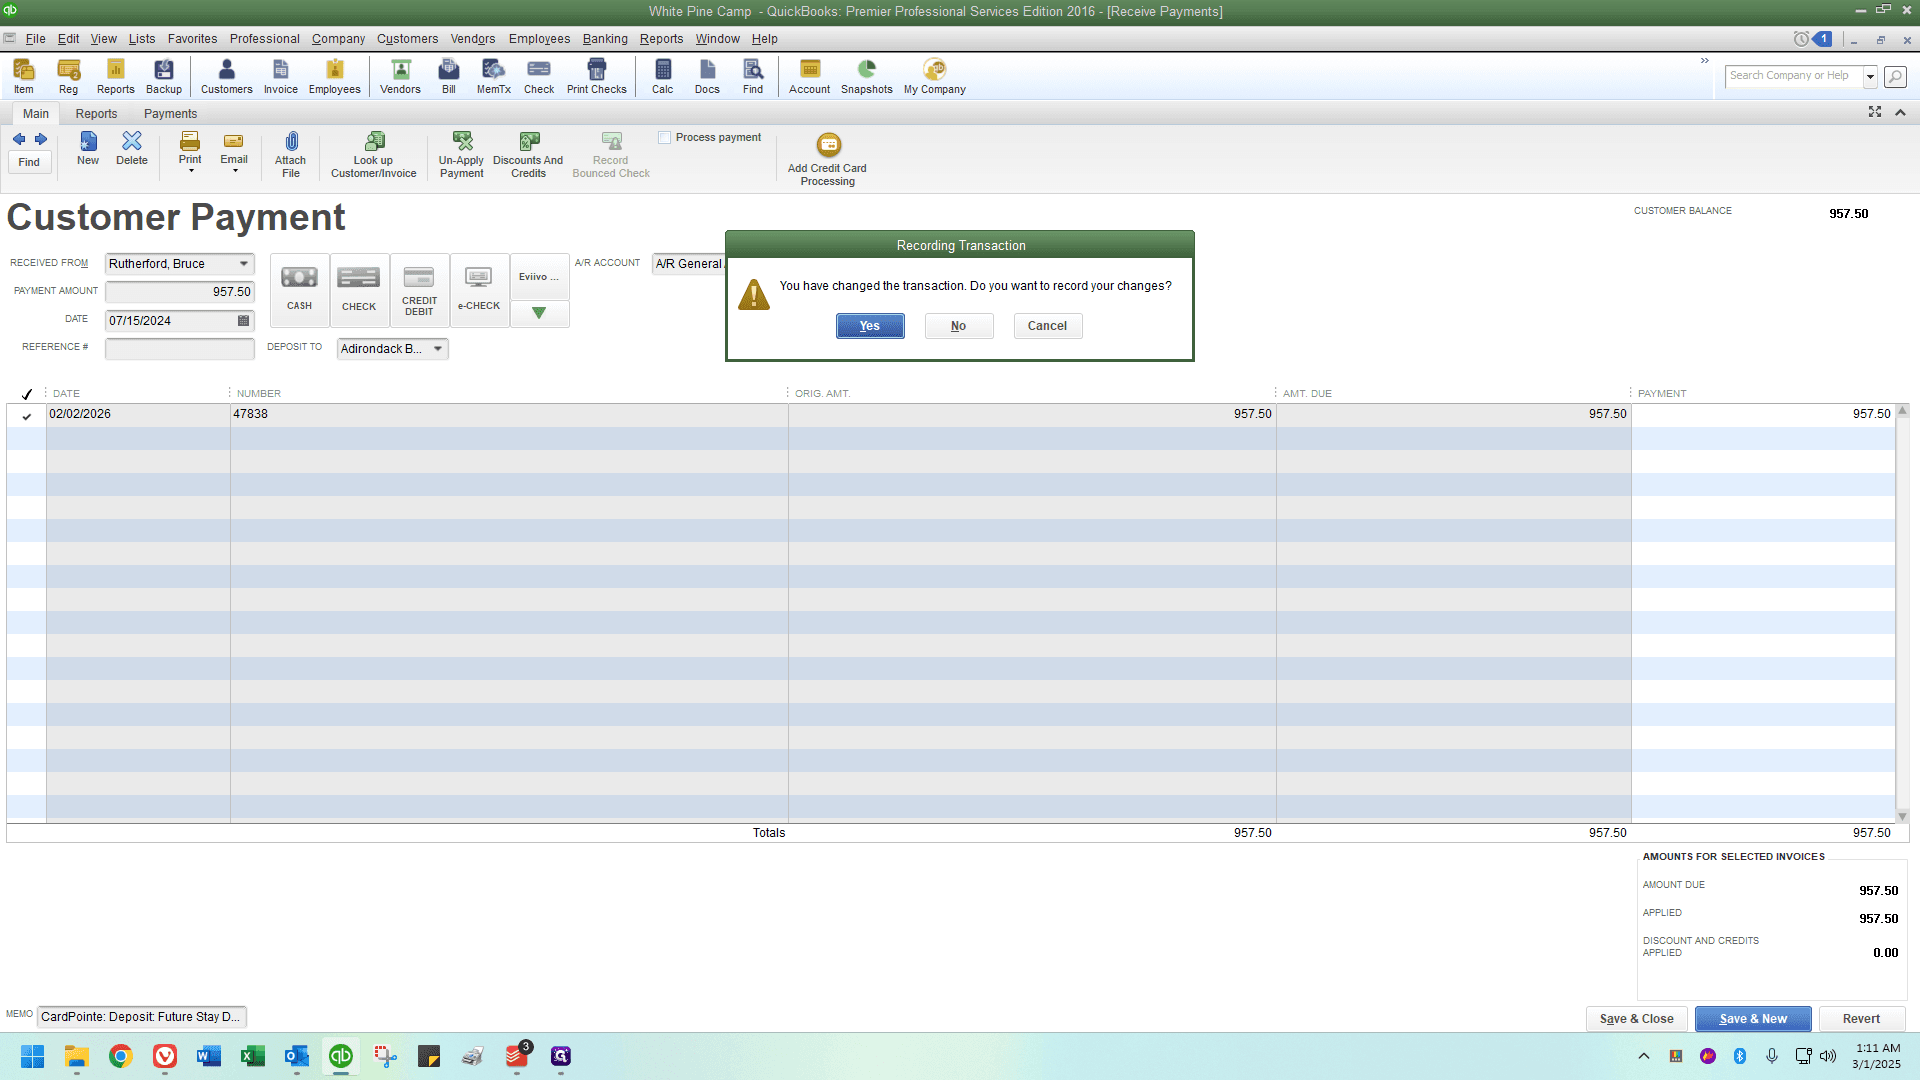Viewport: 1920px width, 1080px height.
Task: Open company Snapshots
Action: 867,76
